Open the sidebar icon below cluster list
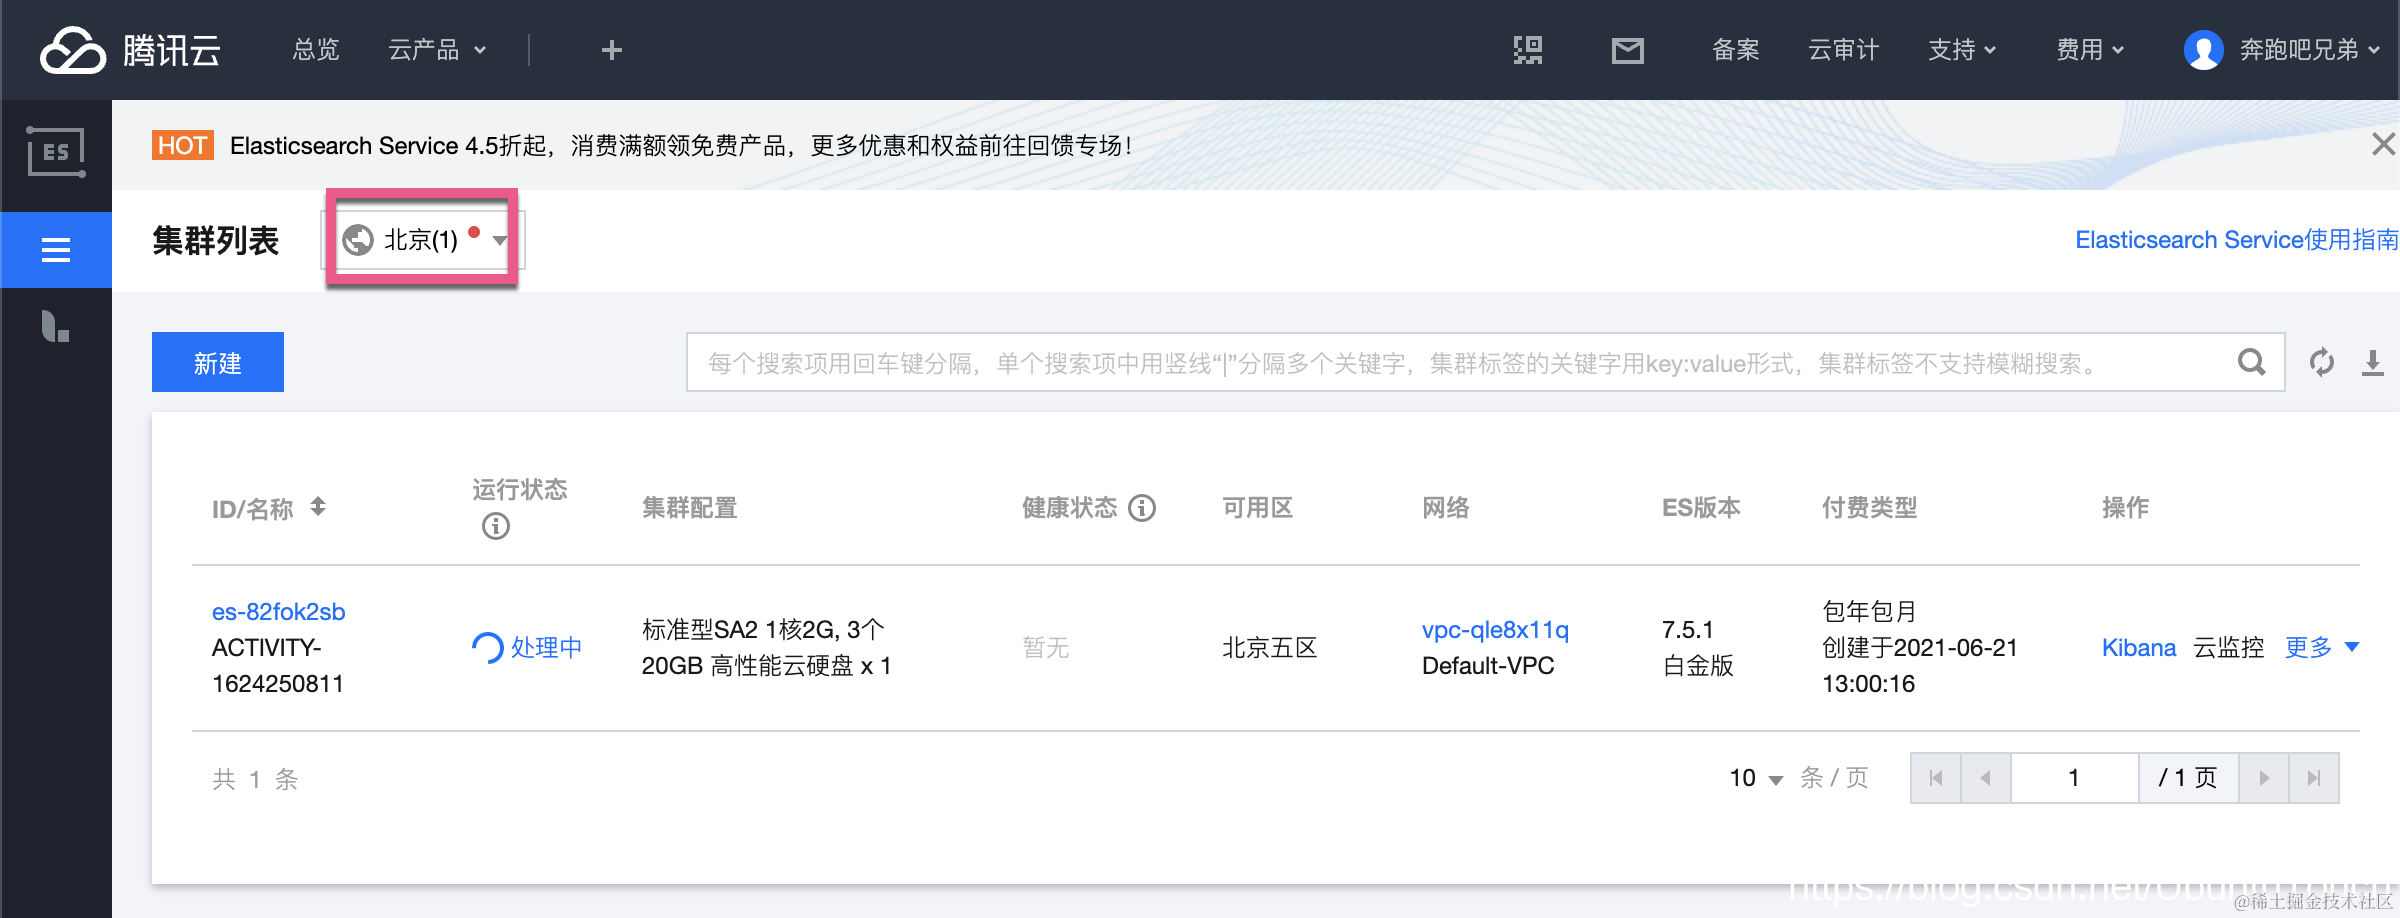Image resolution: width=2400 pixels, height=918 pixels. (x=56, y=326)
